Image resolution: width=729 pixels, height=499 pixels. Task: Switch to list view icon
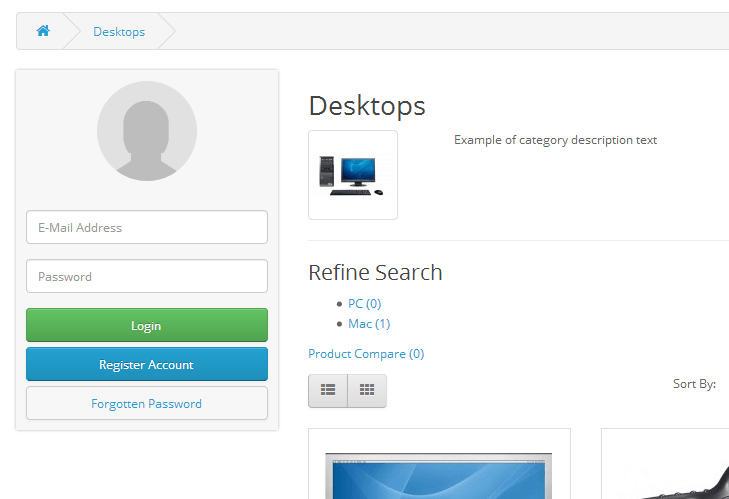point(328,391)
